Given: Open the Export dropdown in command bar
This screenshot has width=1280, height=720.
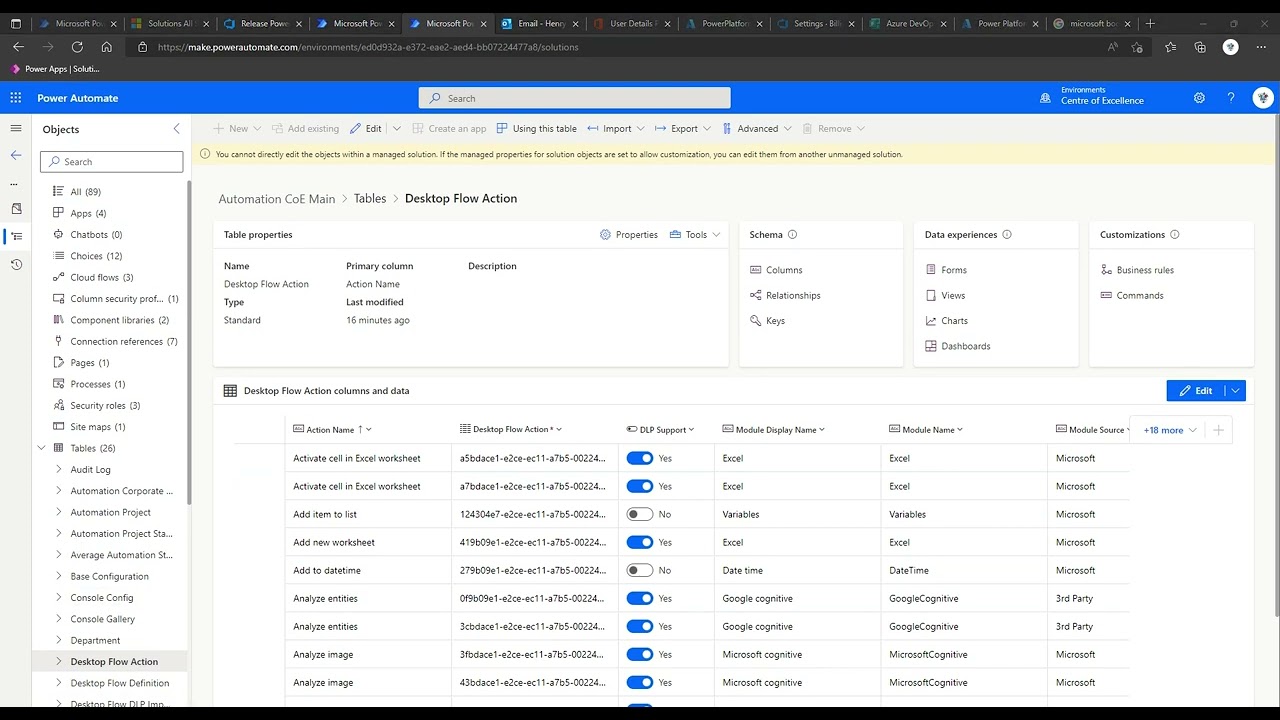Looking at the screenshot, I should pyautogui.click(x=683, y=129).
